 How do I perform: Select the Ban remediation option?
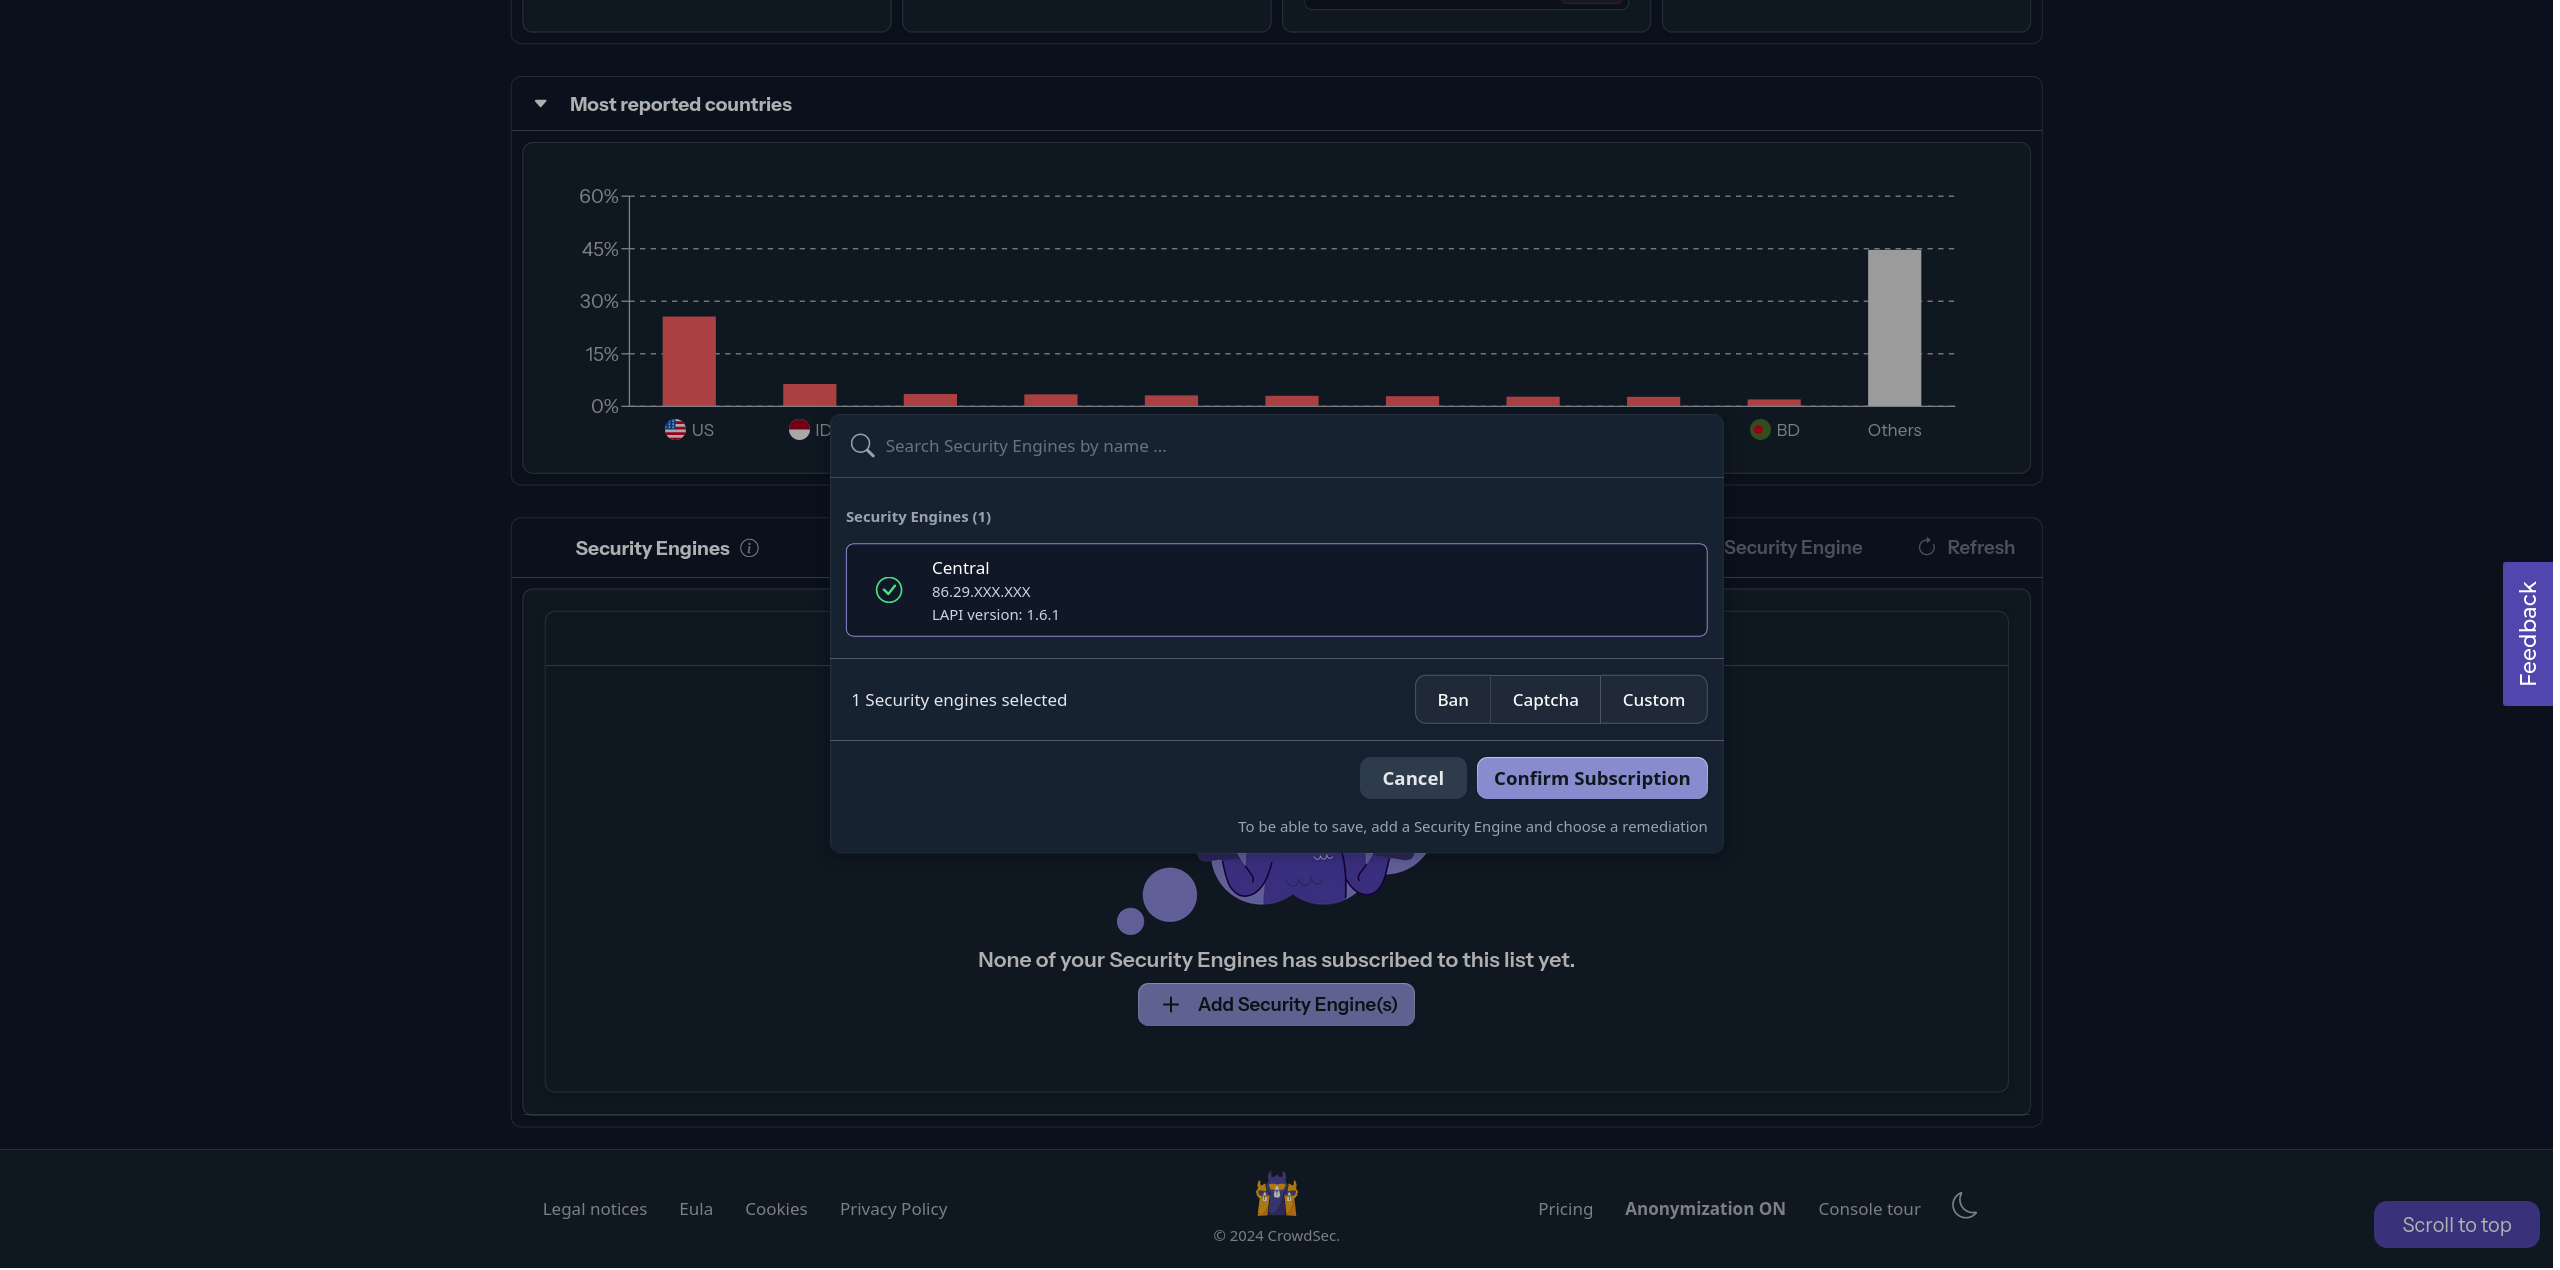(1452, 699)
